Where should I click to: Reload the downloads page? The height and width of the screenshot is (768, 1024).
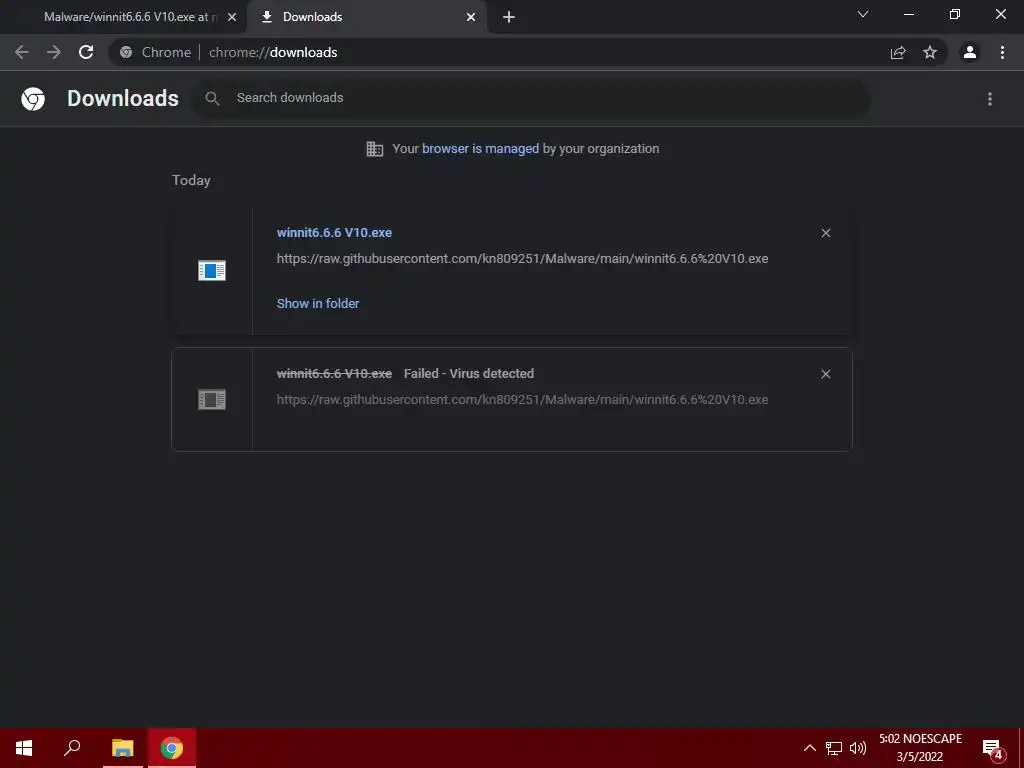click(86, 52)
